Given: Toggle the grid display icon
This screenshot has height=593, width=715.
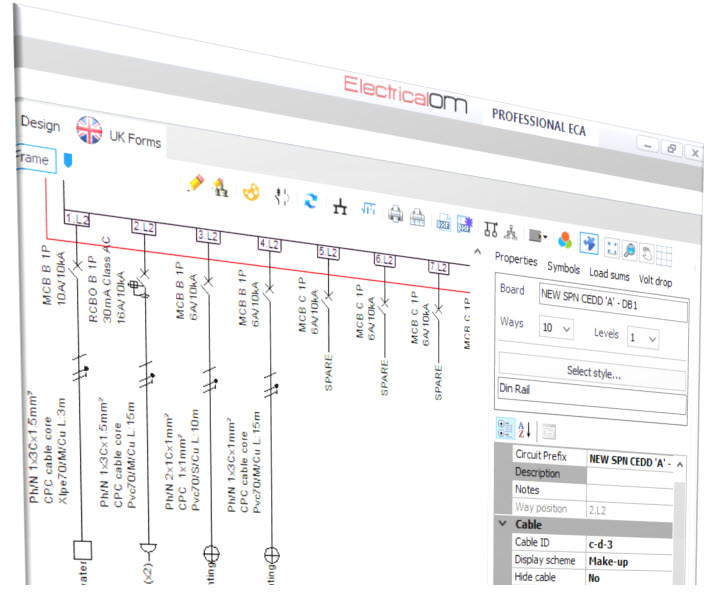Looking at the screenshot, I should (664, 256).
